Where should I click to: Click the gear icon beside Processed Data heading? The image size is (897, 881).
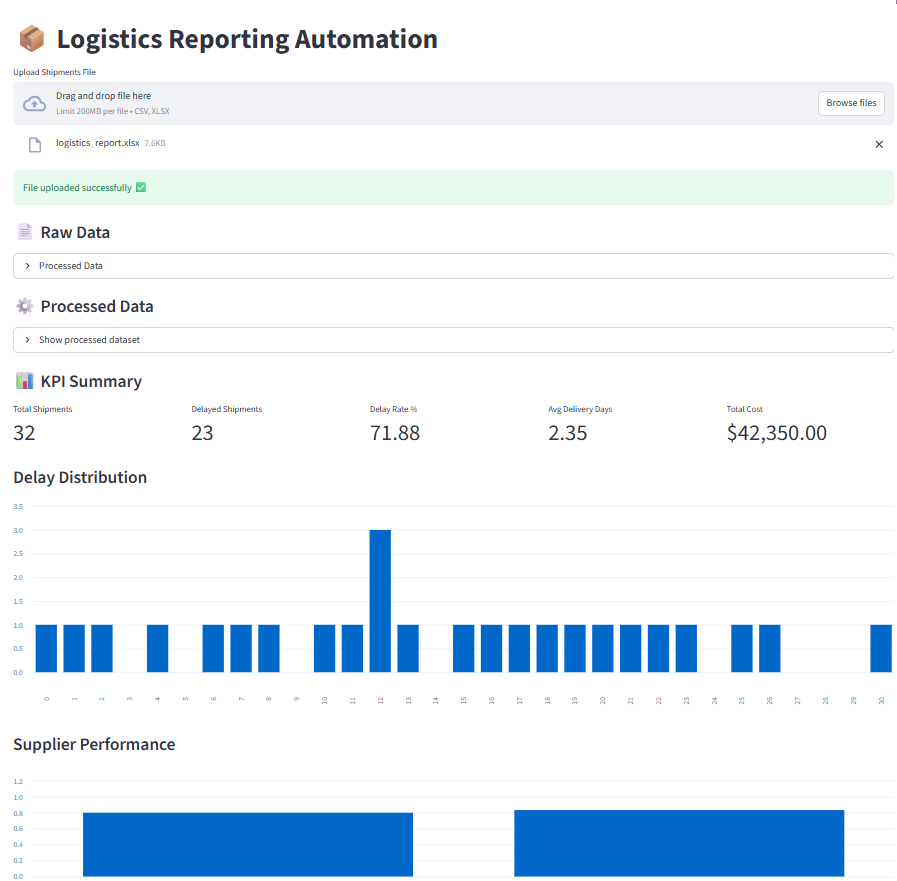pyautogui.click(x=23, y=306)
